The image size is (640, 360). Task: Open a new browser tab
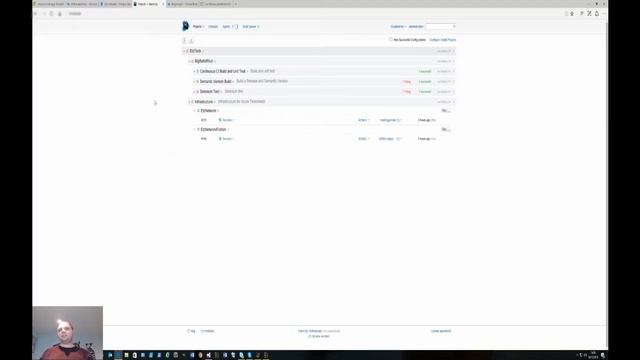pyautogui.click(x=236, y=4)
